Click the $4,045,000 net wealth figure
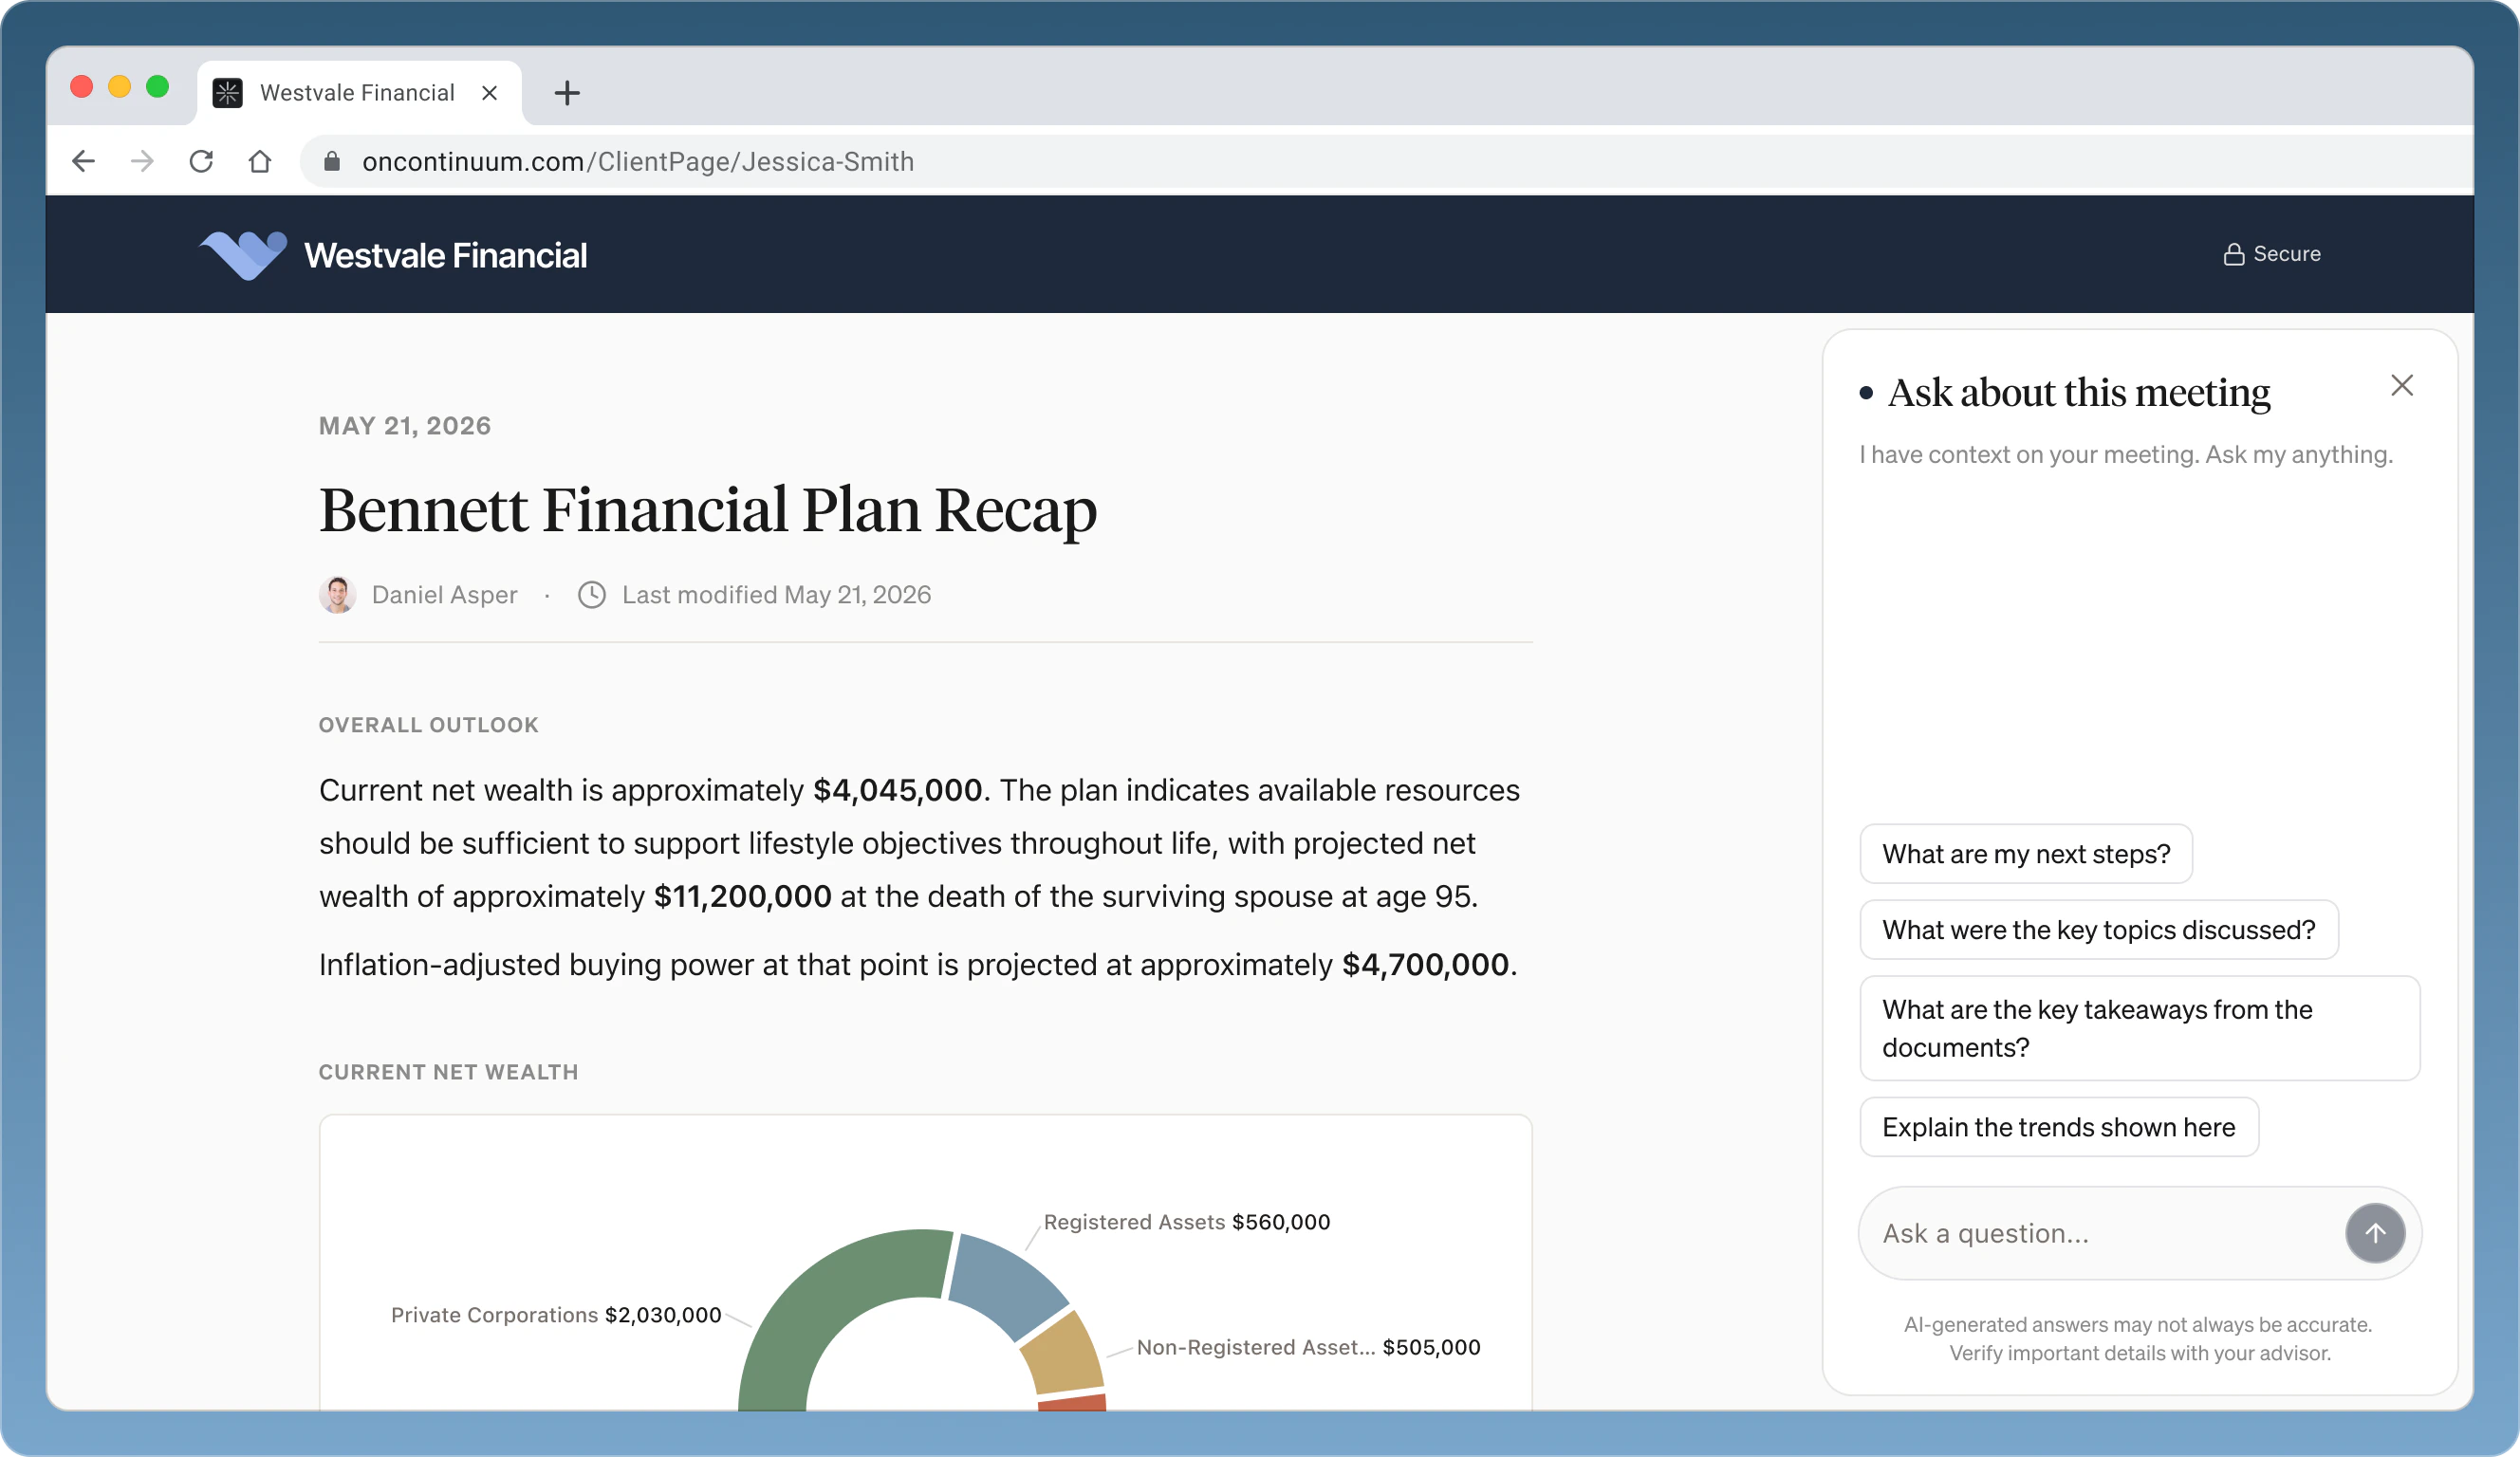Image resolution: width=2520 pixels, height=1457 pixels. 898,790
